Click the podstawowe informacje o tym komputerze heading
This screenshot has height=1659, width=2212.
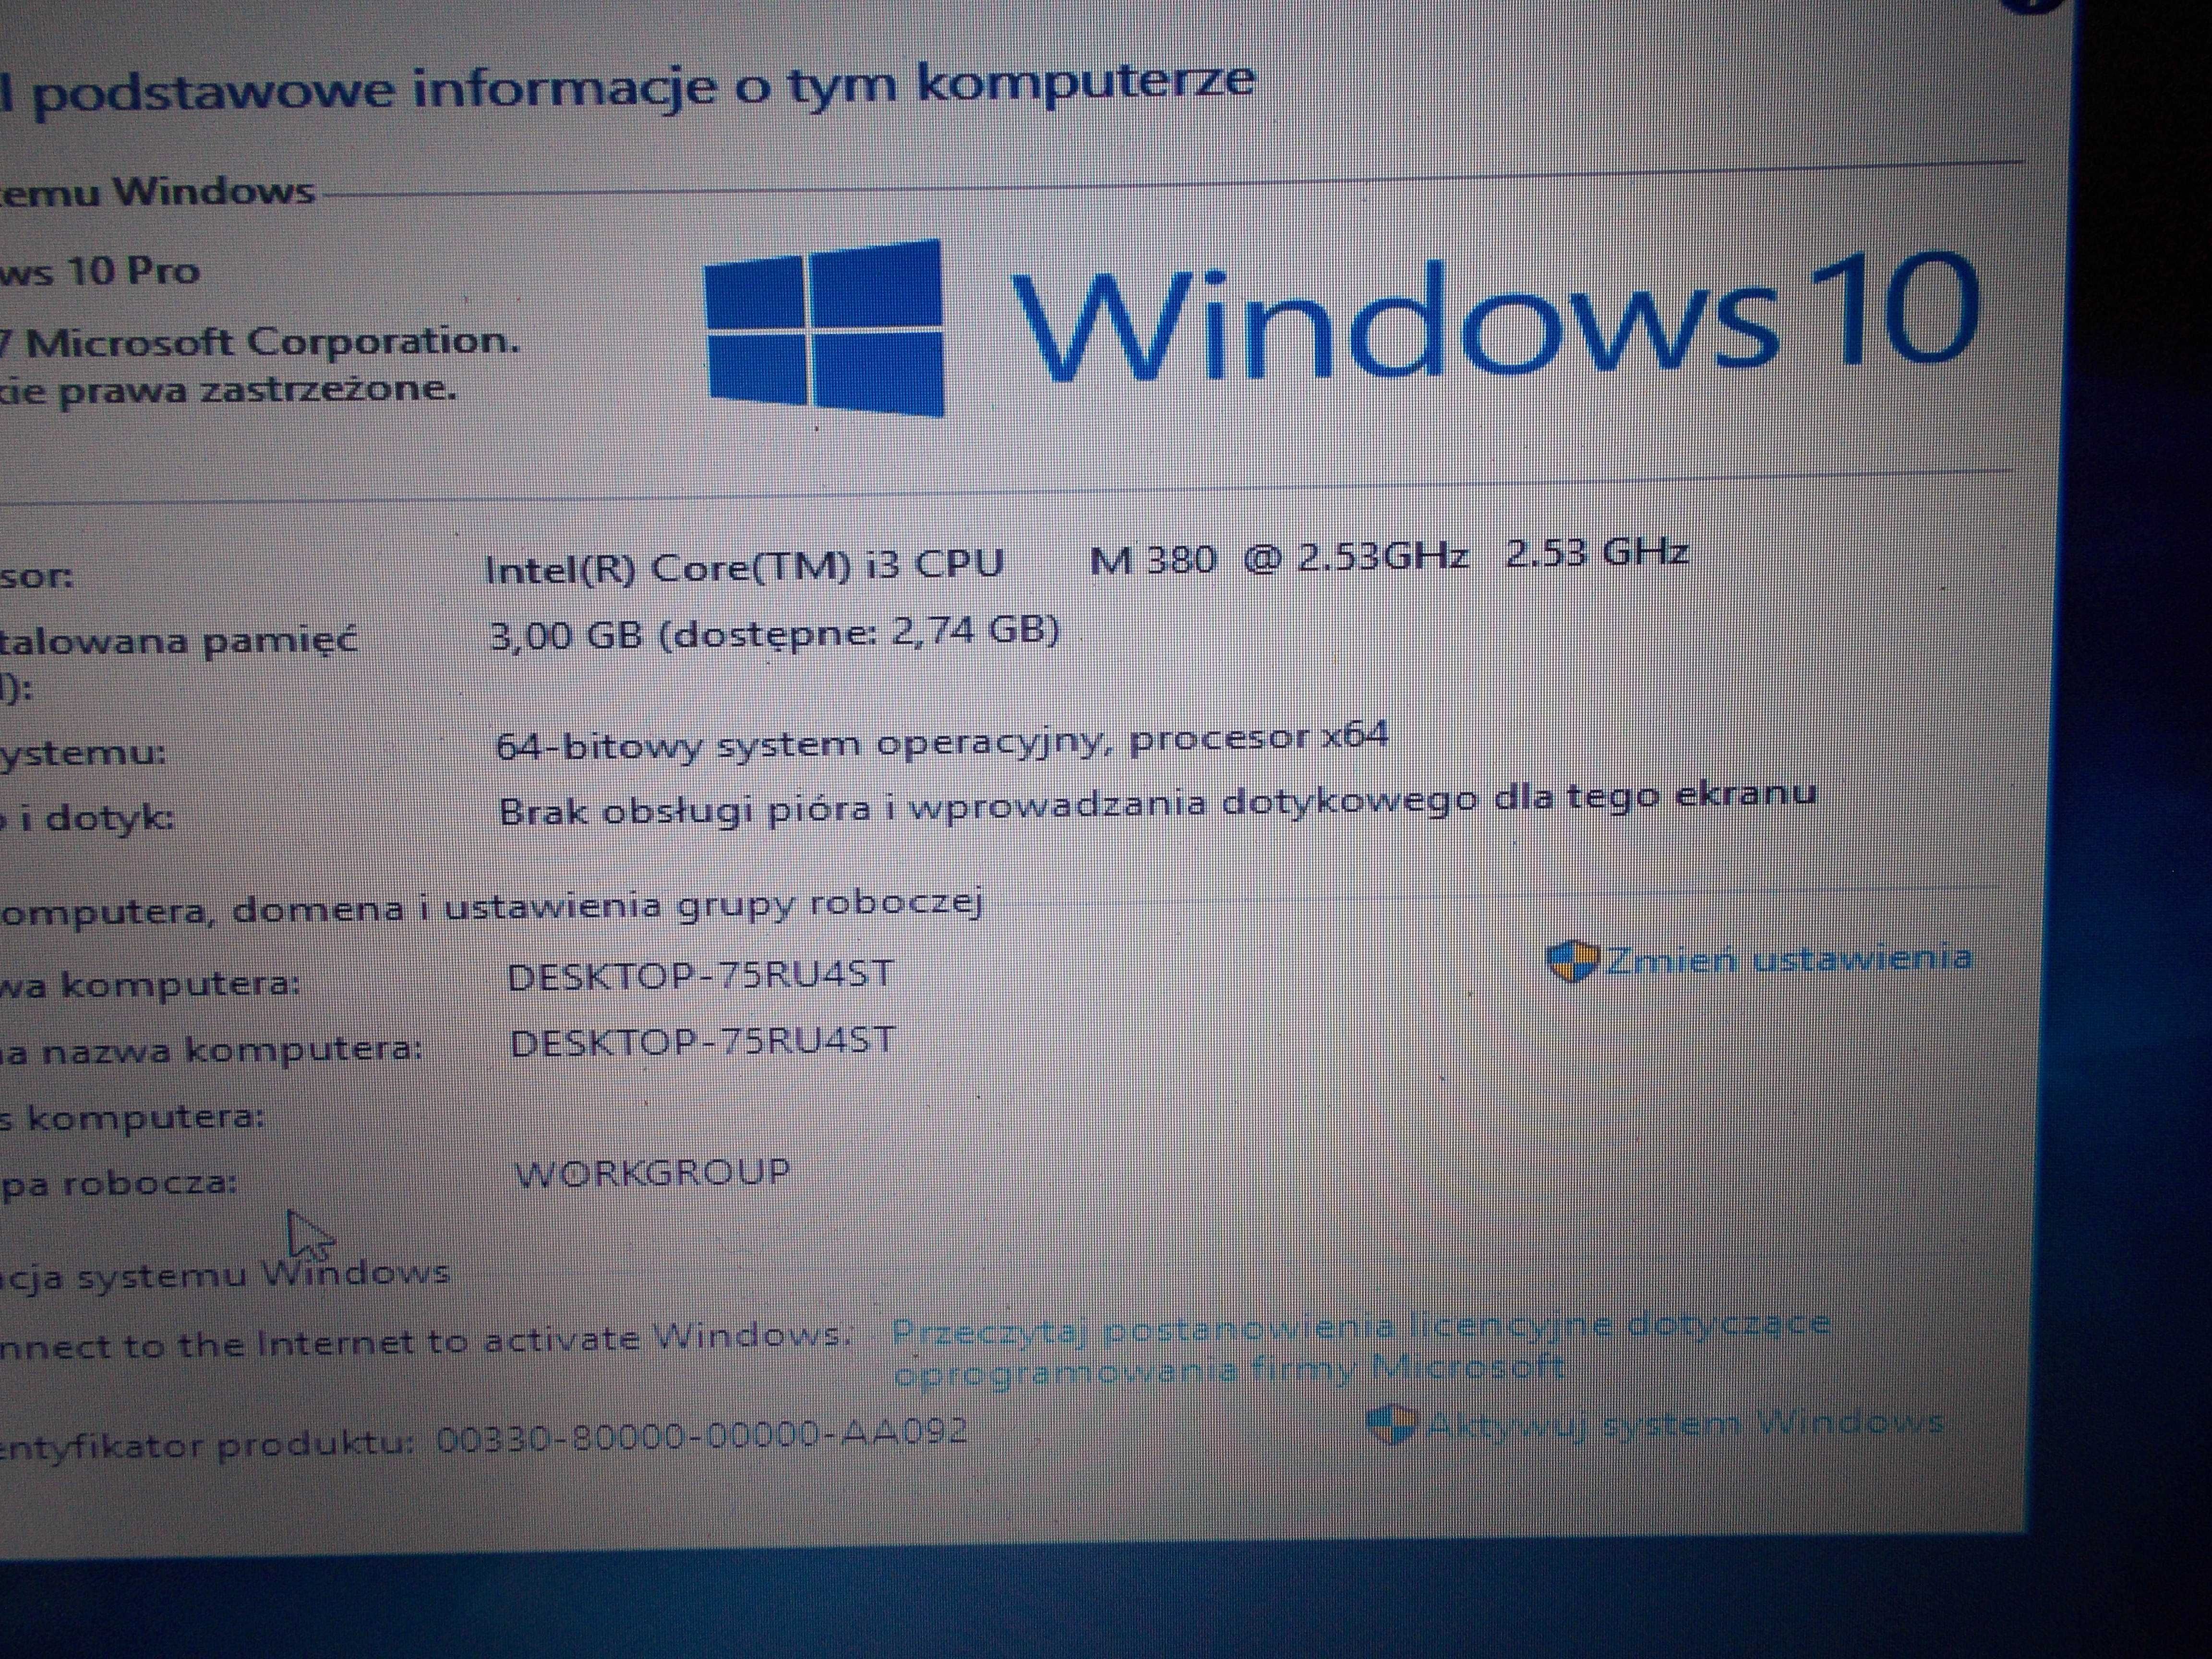[x=628, y=87]
